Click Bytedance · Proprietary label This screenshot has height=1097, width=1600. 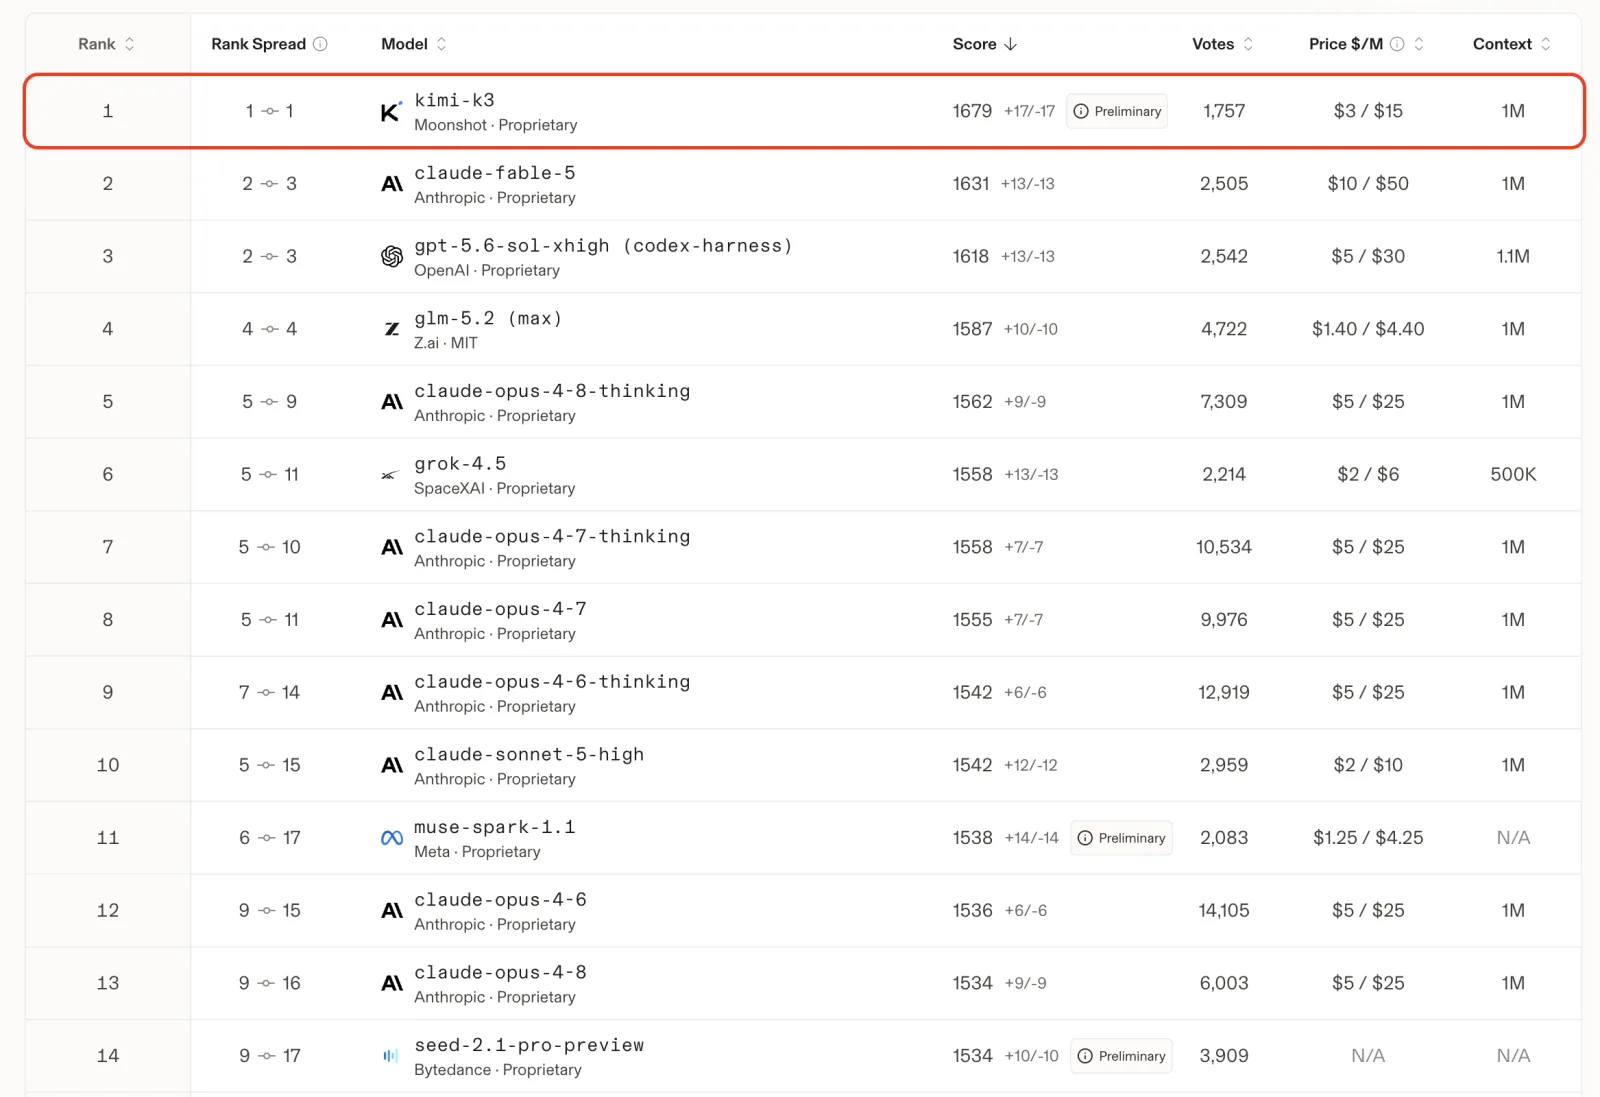click(x=498, y=1070)
